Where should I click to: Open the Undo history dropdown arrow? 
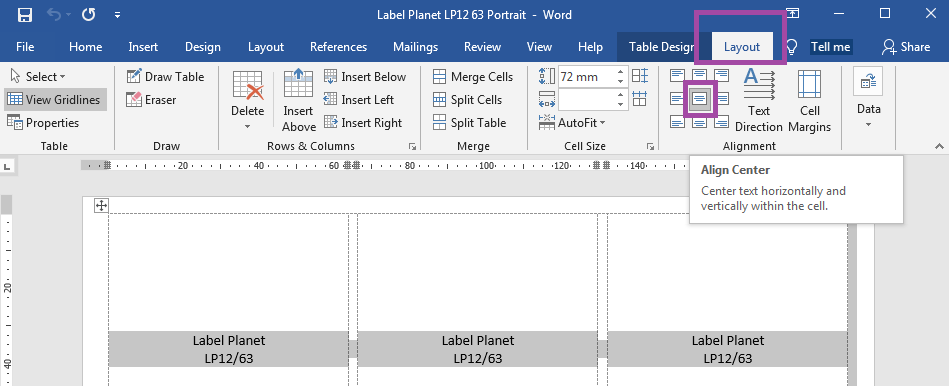tap(68, 15)
